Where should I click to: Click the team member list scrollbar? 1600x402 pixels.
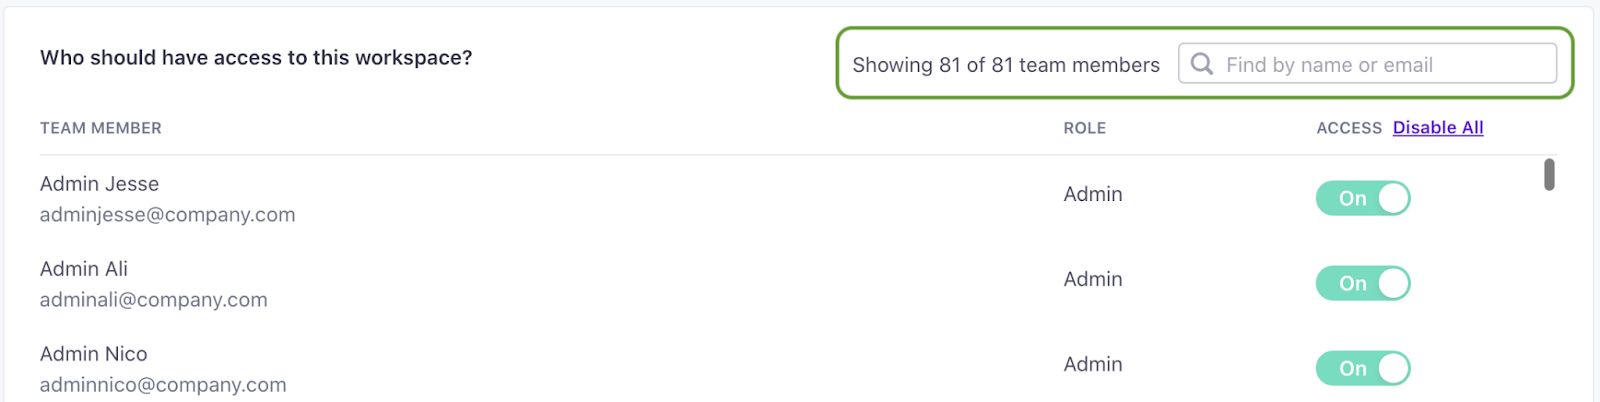click(1549, 175)
